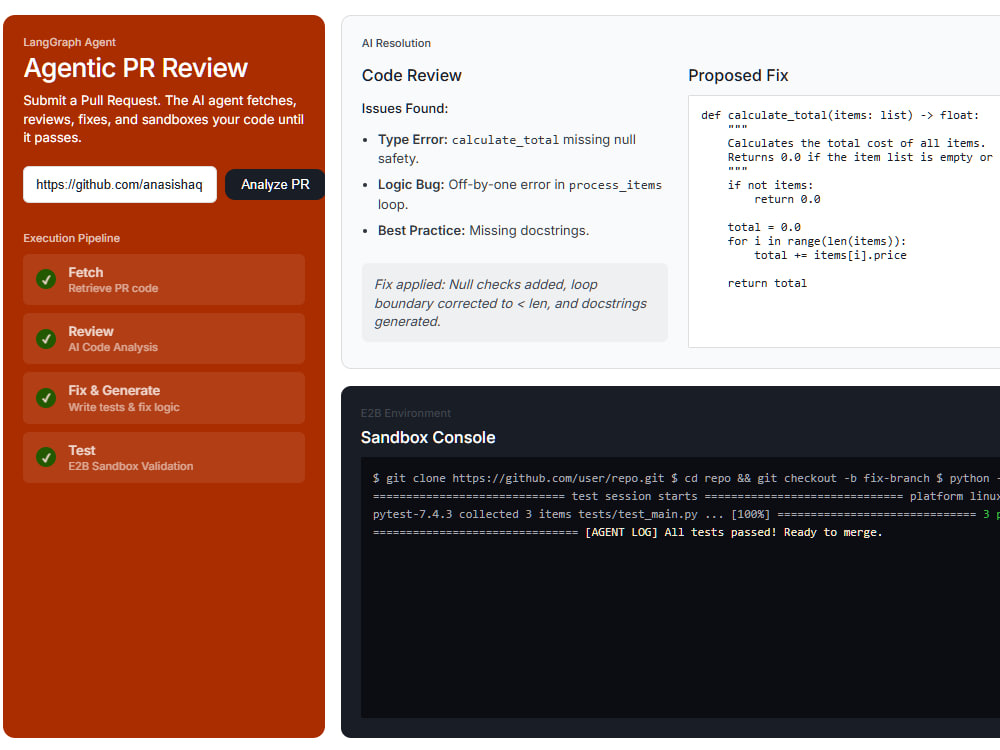1000x750 pixels.
Task: Click the 'Best Practice:' issue bullet
Action: [x=483, y=230]
